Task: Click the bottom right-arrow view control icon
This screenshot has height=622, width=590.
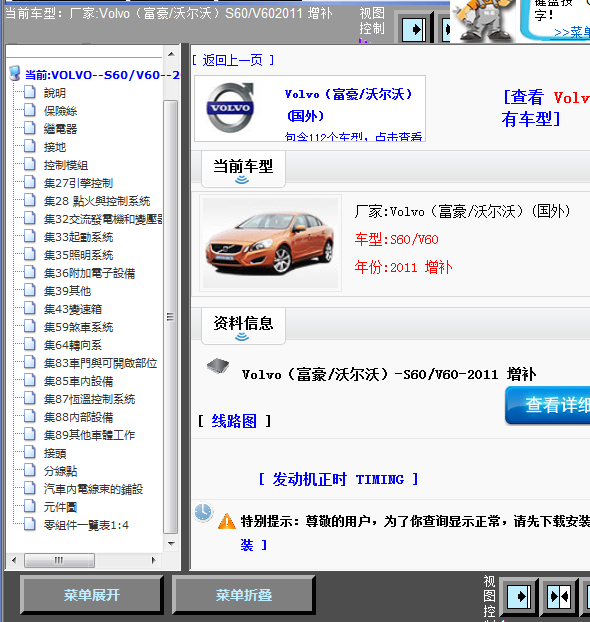Action: [519, 596]
